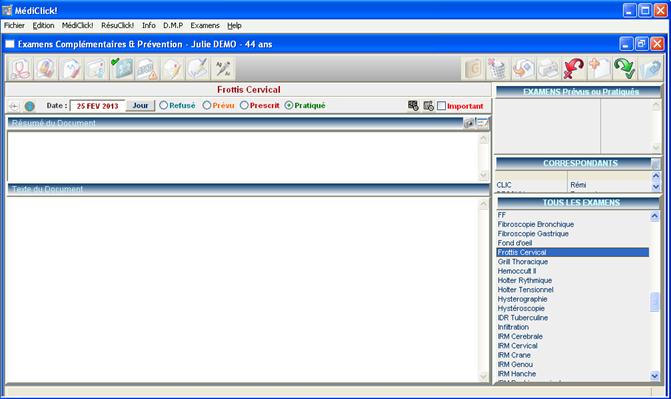Click up arrow of Tous les Examens scrollbar
This screenshot has height=399, width=671.
654,216
